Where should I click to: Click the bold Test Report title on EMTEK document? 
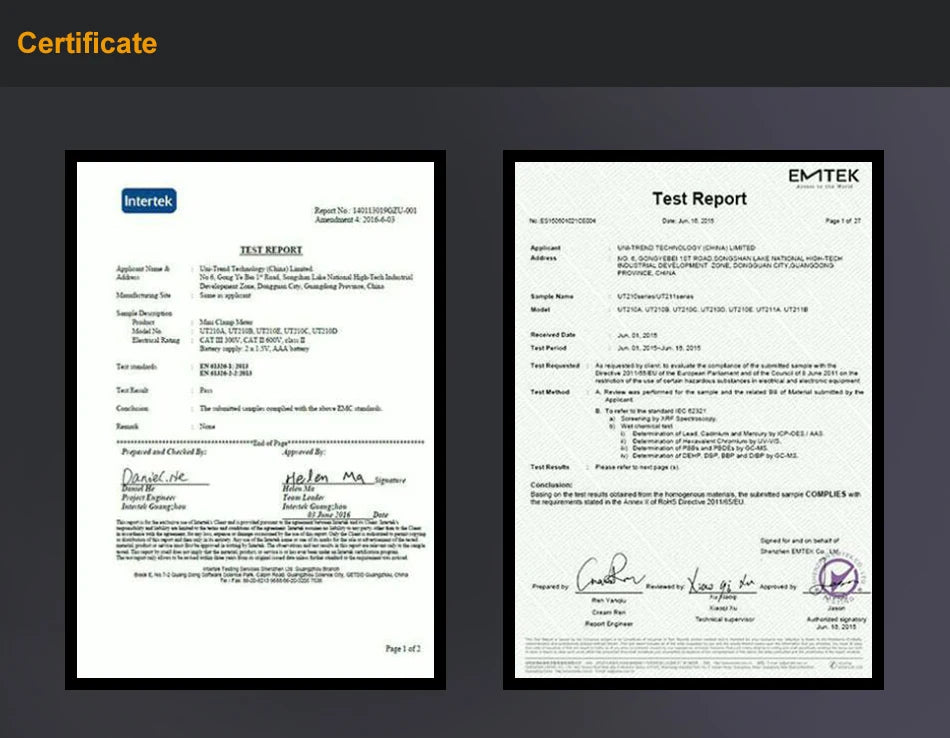pos(699,199)
